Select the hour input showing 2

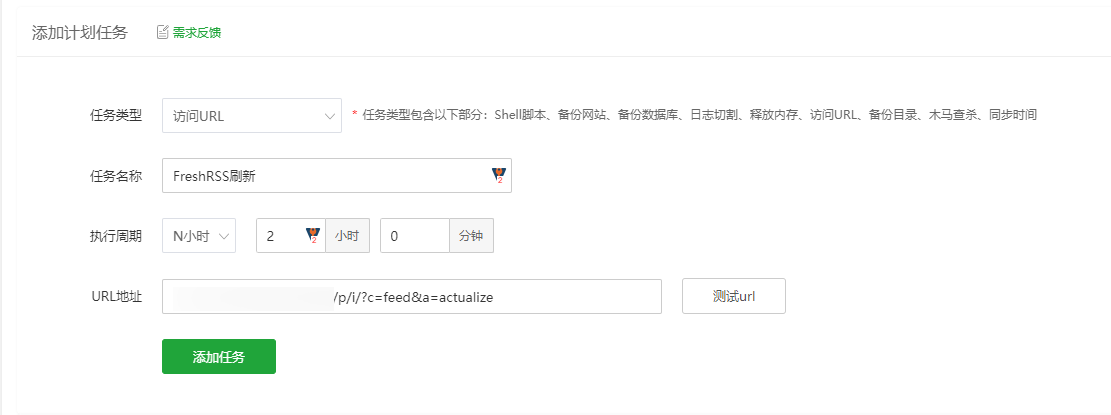pyautogui.click(x=291, y=236)
